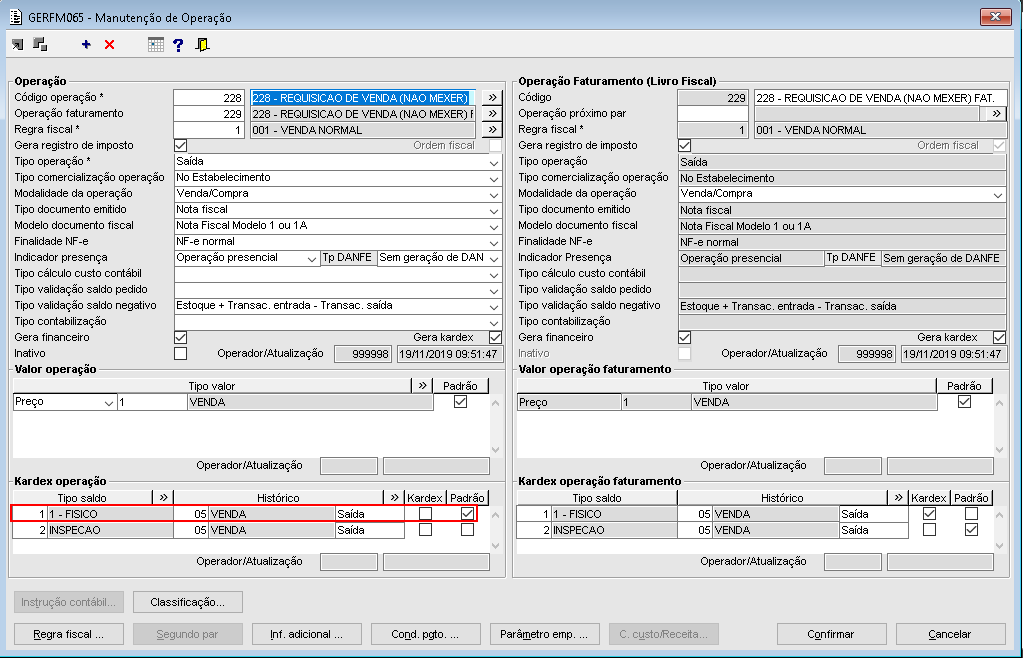The image size is (1023, 658).
Task: Click the lookup arrow beside Operação próximo par
Action: point(996,113)
